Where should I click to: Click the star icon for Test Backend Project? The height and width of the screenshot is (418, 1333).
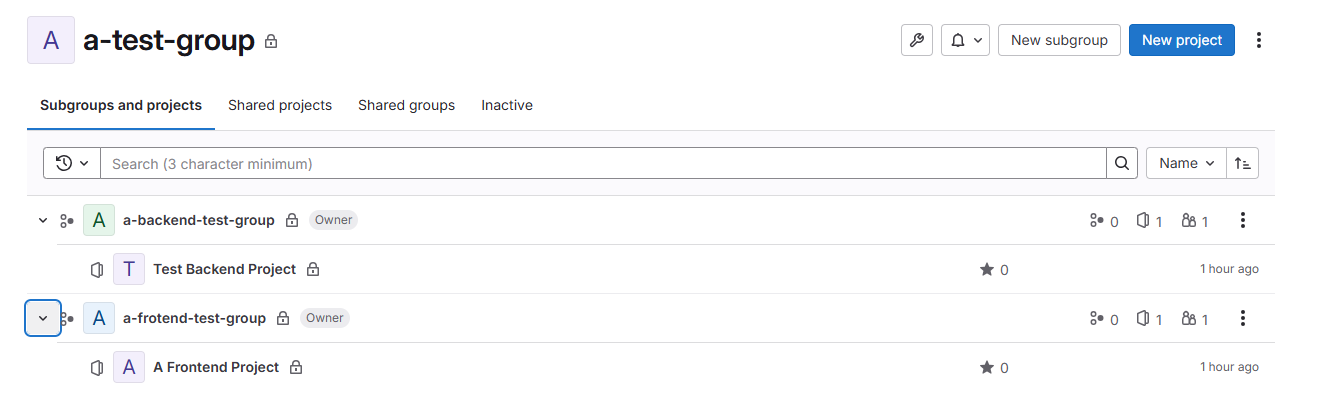click(x=987, y=269)
